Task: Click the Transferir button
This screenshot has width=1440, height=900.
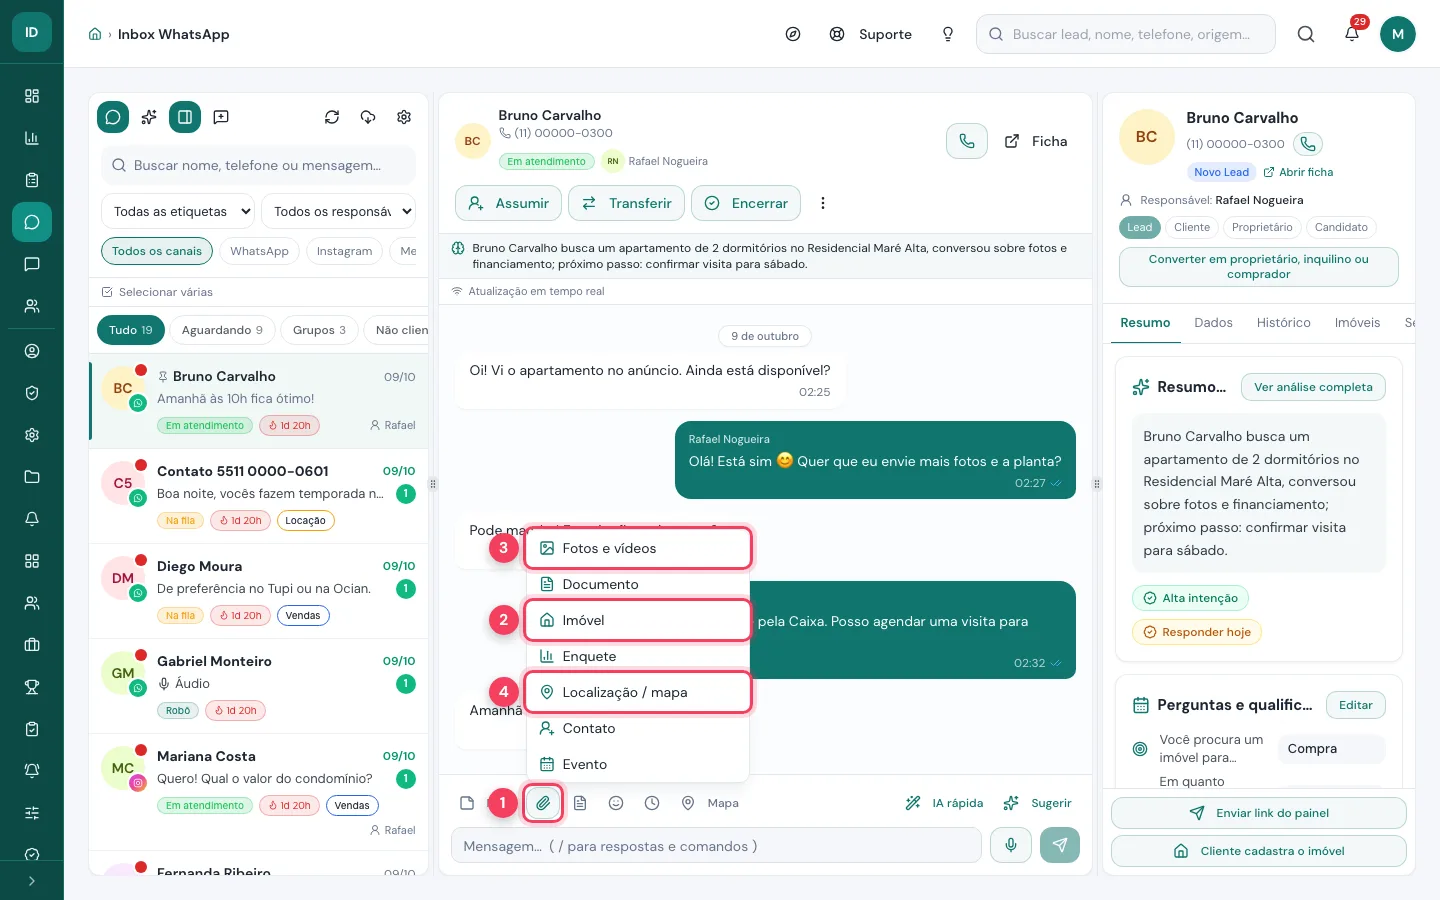Action: click(626, 203)
